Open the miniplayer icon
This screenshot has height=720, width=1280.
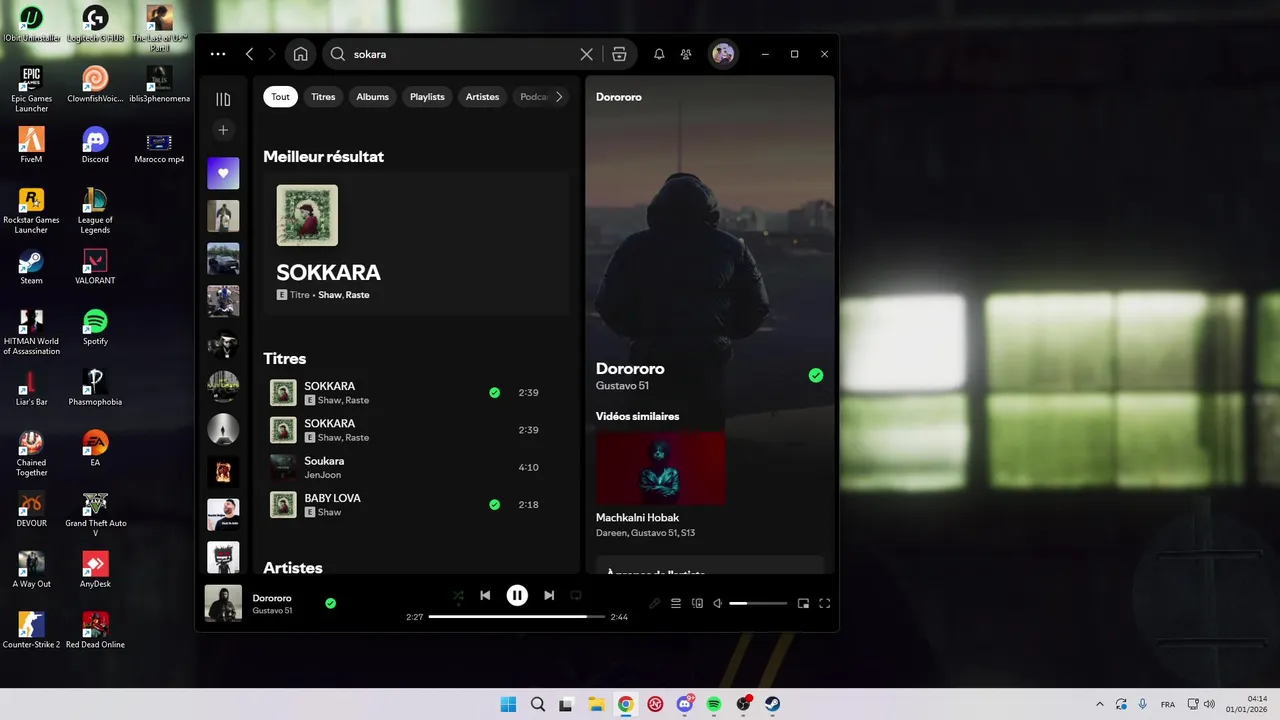click(803, 603)
